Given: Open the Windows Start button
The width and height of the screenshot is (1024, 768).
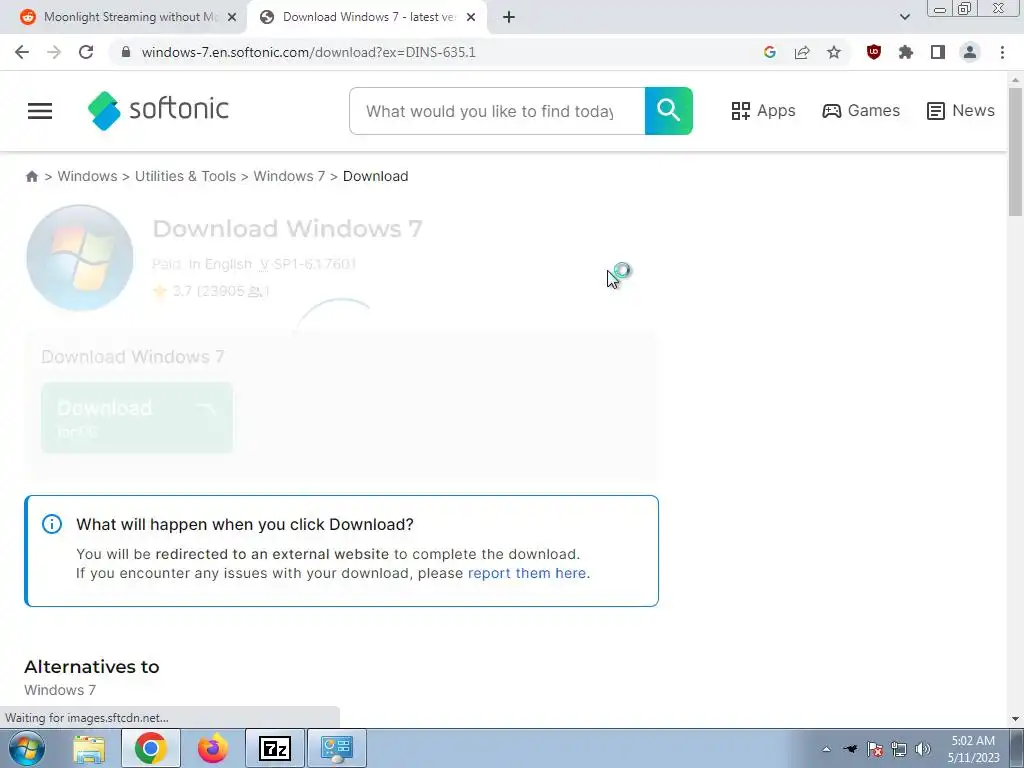Looking at the screenshot, I should [x=27, y=748].
